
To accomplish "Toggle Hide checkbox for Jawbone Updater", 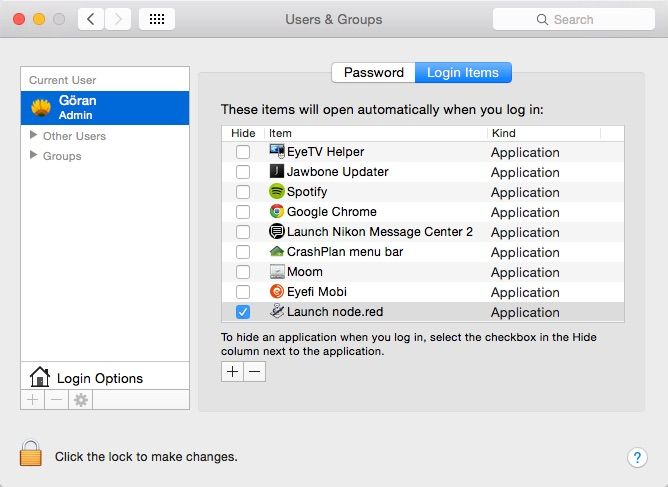I will coord(243,172).
